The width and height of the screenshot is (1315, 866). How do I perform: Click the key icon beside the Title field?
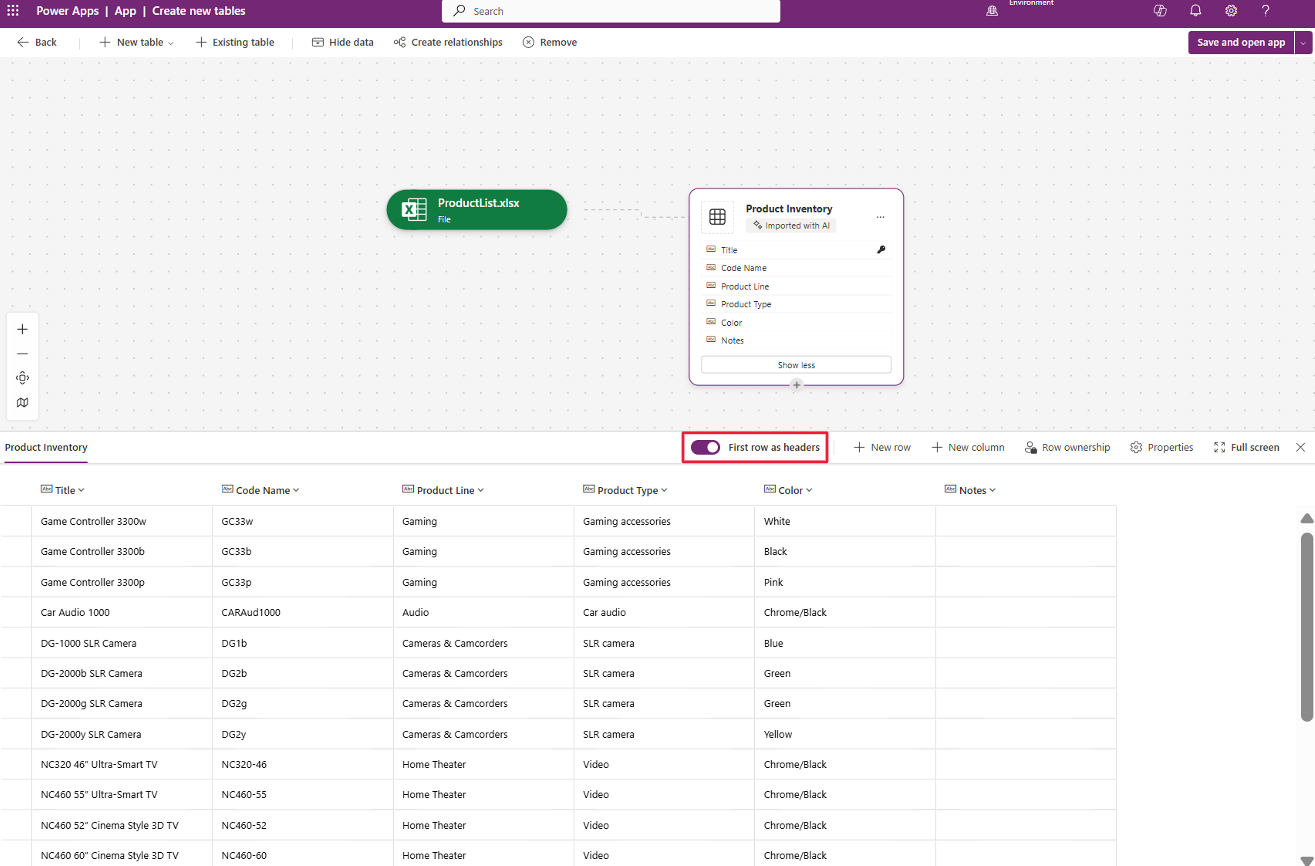(880, 249)
